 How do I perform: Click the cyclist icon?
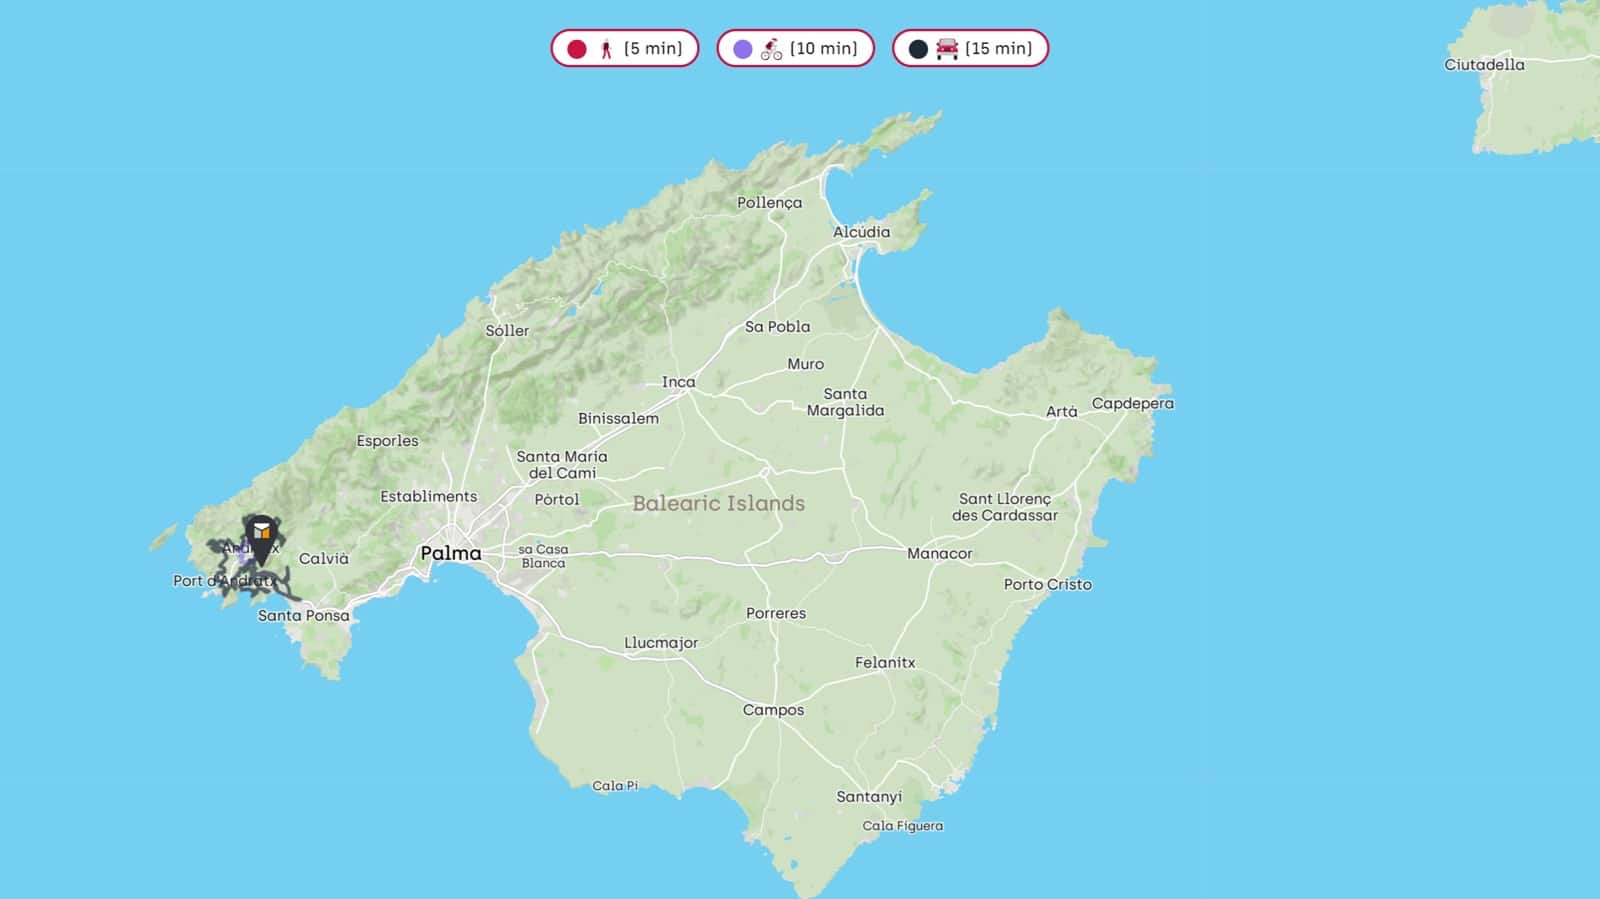(x=771, y=49)
